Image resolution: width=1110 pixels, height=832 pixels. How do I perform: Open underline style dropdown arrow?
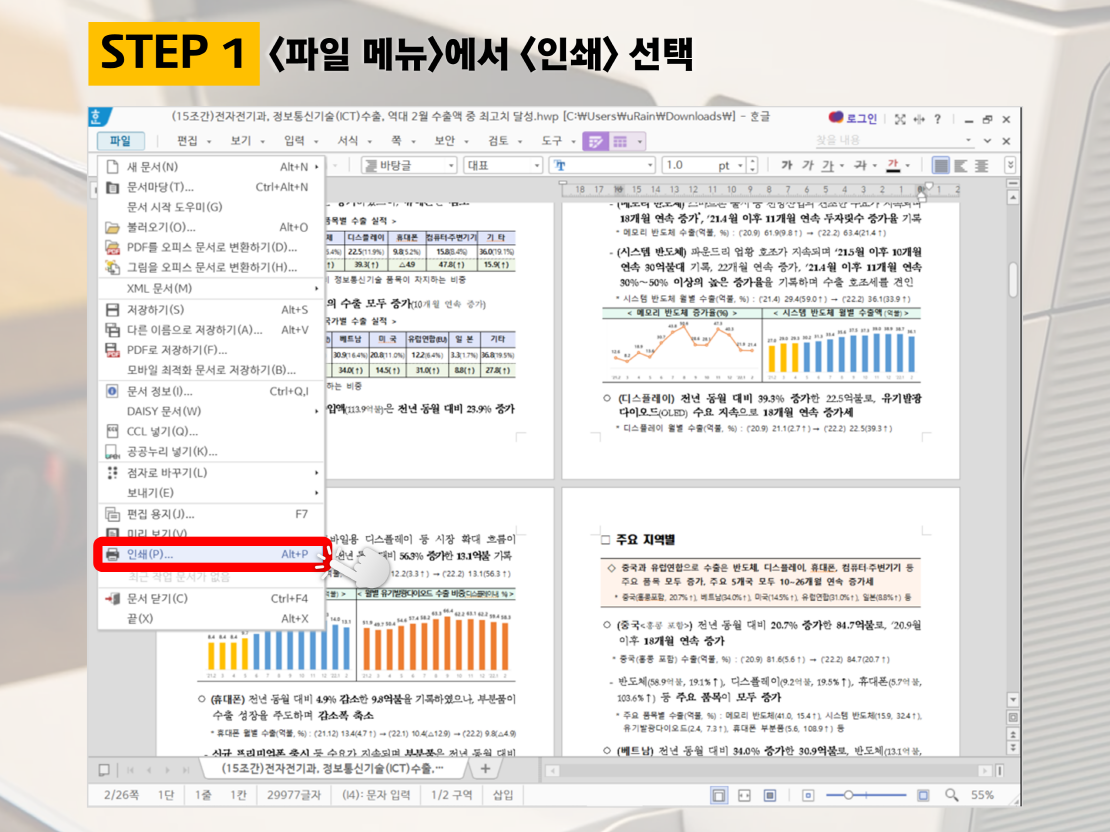pyautogui.click(x=842, y=165)
